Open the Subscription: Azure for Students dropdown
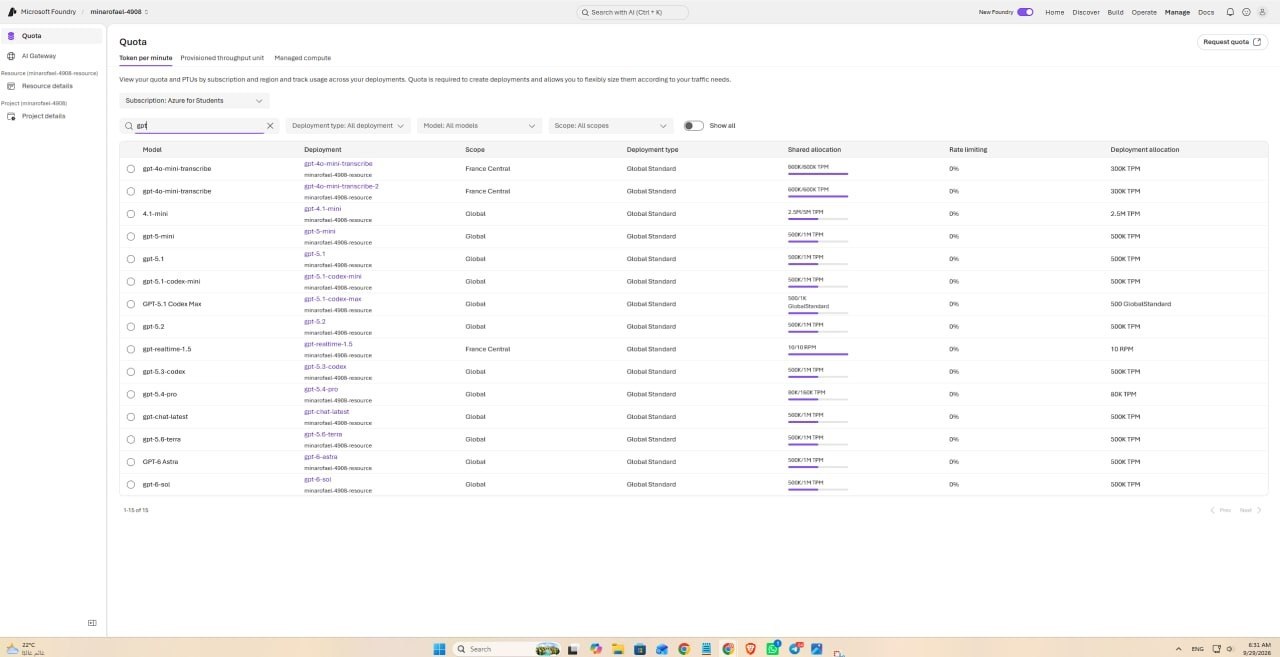This screenshot has height=657, width=1280. click(x=194, y=100)
